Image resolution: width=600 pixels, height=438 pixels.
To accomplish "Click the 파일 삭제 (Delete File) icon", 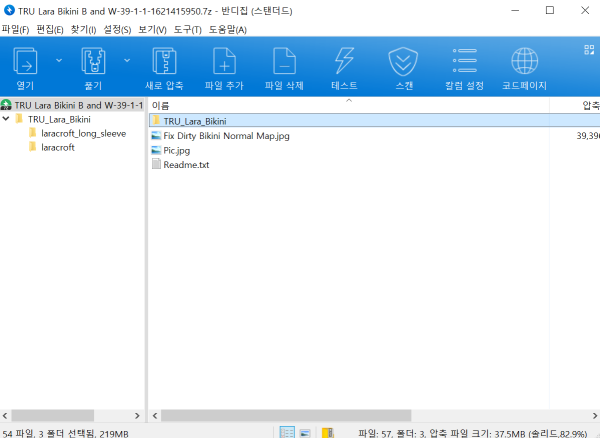I will tap(284, 66).
